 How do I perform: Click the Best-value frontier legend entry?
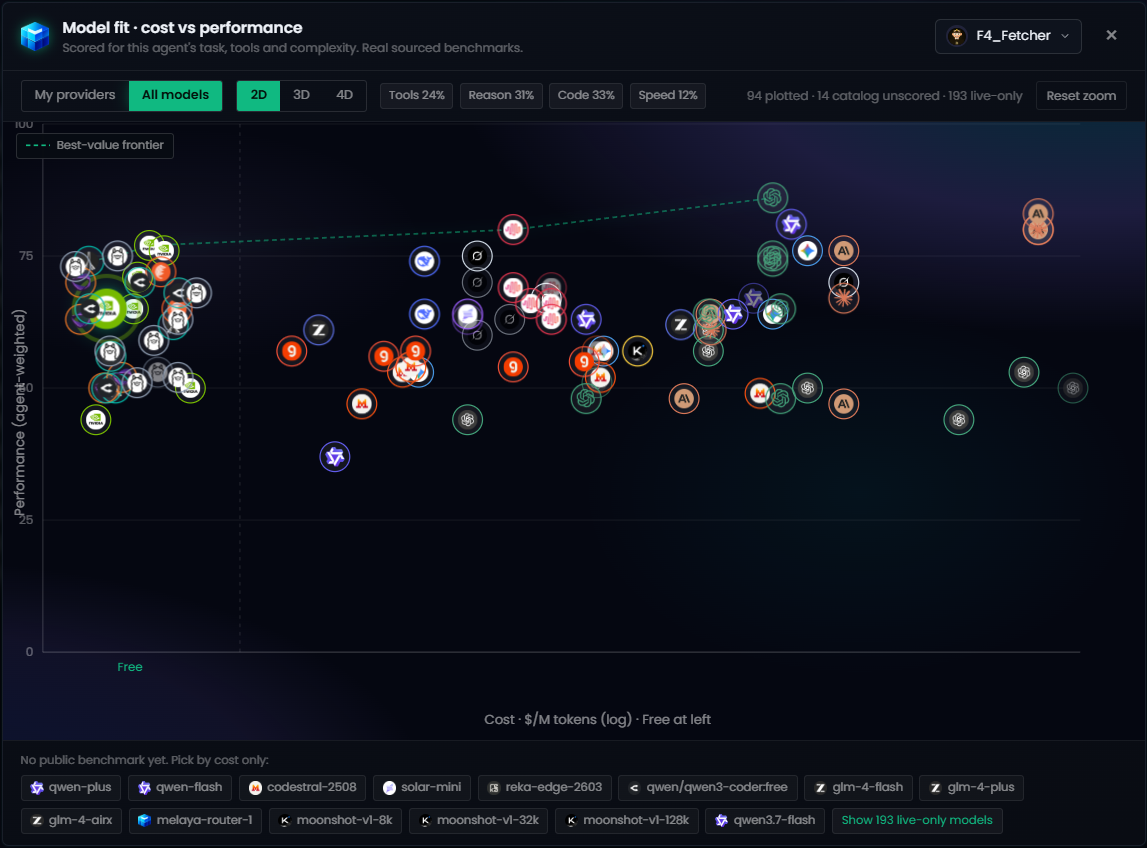95,146
